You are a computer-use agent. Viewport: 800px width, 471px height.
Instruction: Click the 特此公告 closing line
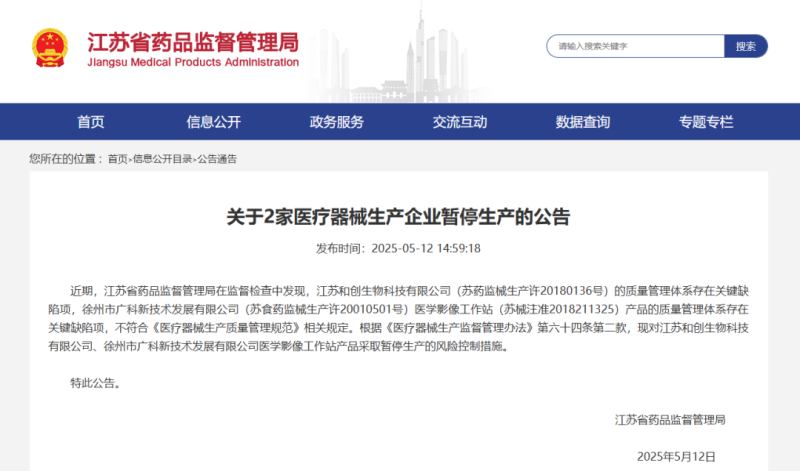tap(95, 382)
